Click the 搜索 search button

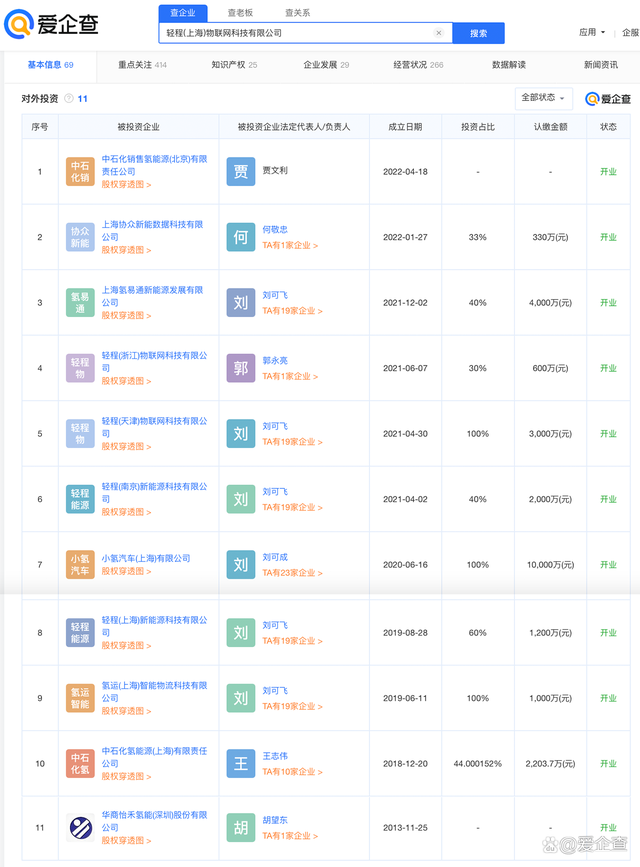[x=478, y=33]
